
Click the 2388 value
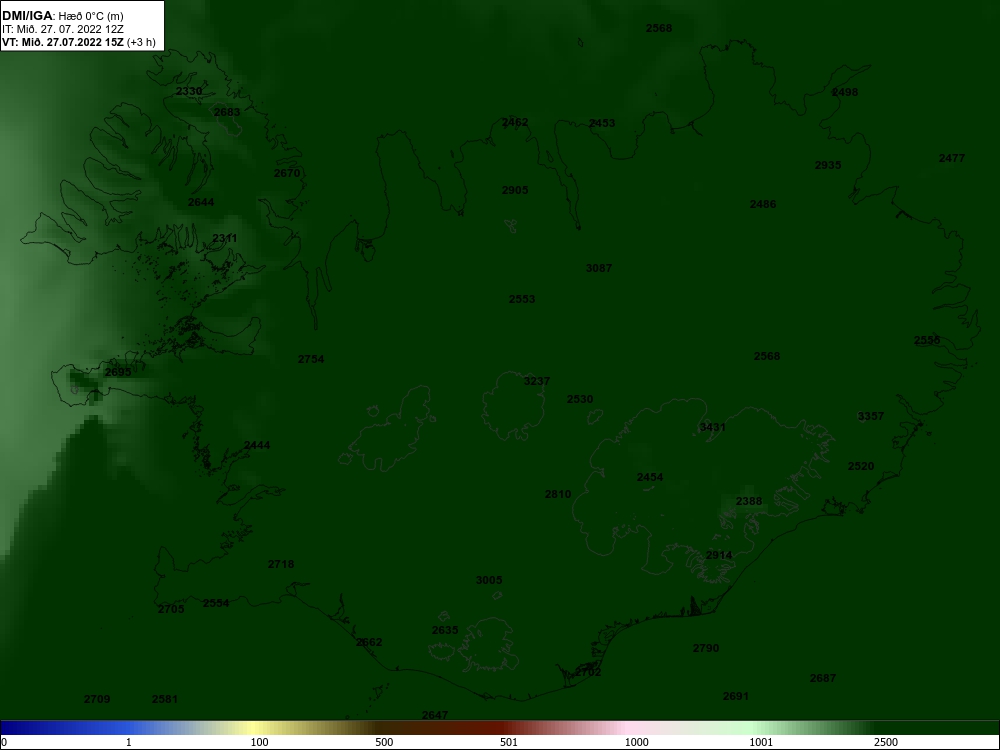pos(749,501)
